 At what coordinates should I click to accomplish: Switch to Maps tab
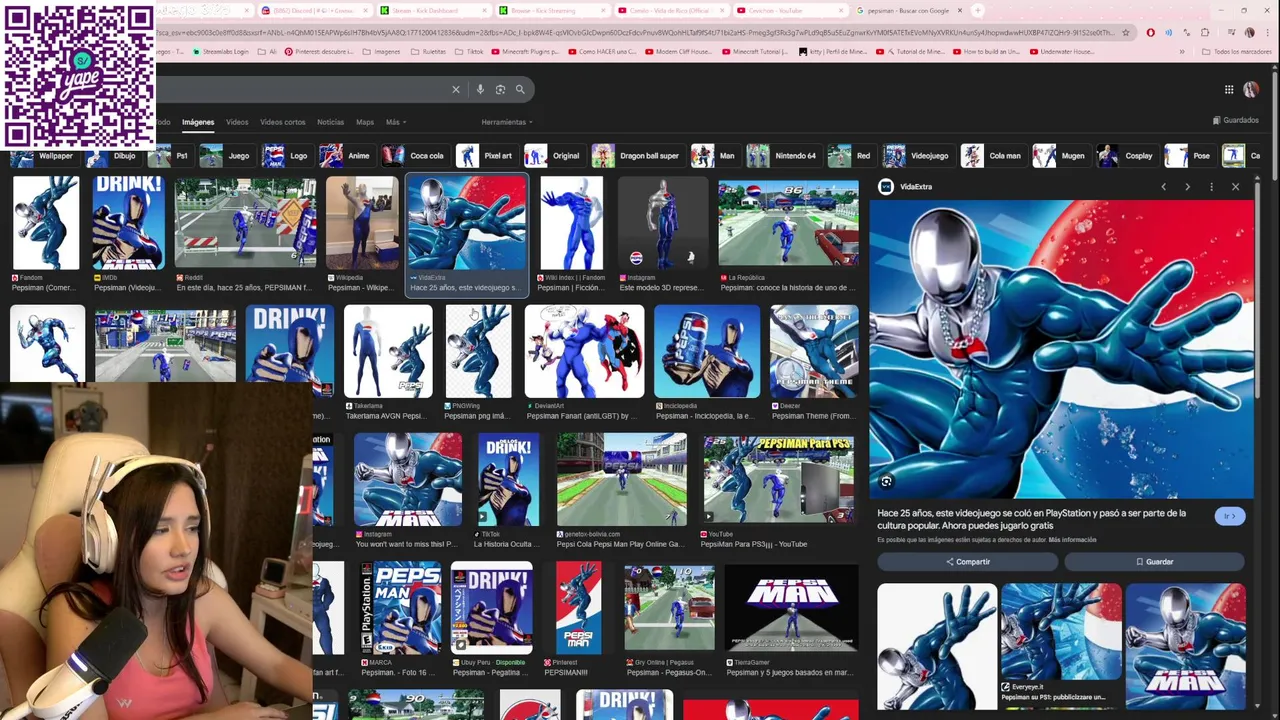click(x=365, y=122)
